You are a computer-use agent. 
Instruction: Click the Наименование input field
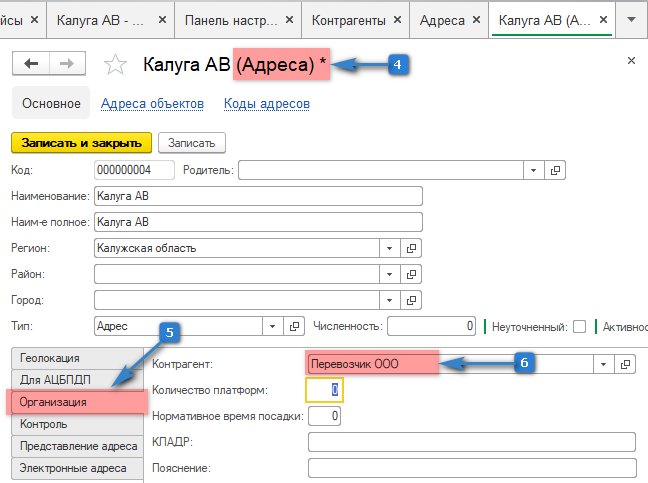tap(258, 196)
